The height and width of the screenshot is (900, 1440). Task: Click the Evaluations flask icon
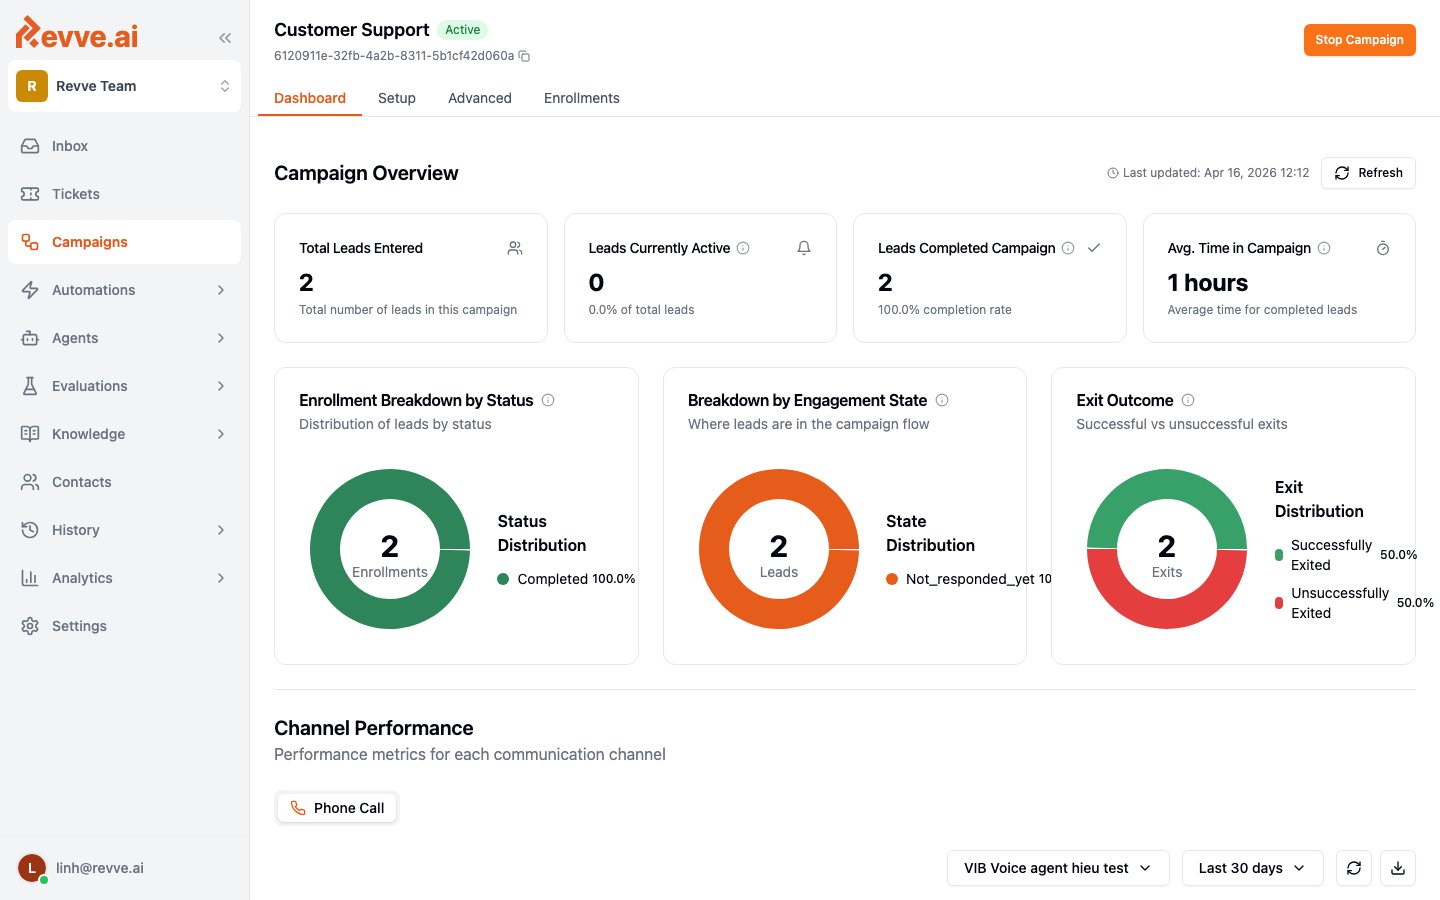pos(30,386)
